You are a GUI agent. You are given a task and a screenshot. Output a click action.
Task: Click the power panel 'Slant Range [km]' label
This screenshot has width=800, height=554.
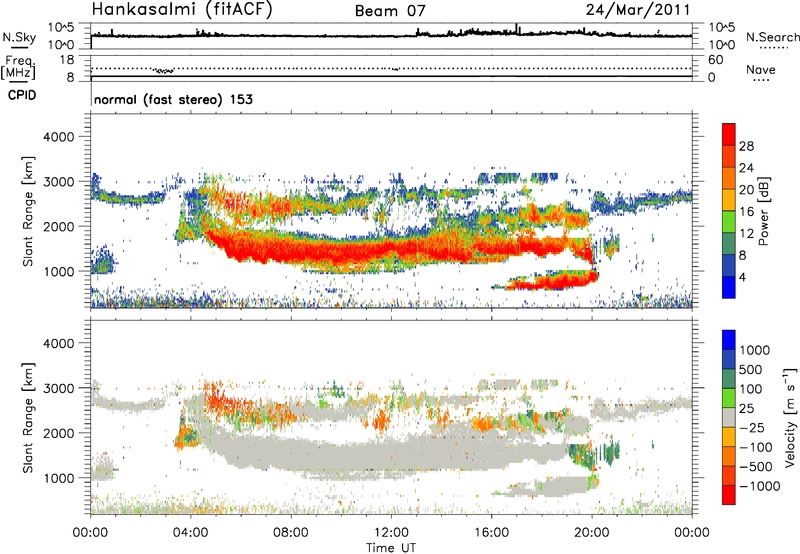[x=28, y=211]
